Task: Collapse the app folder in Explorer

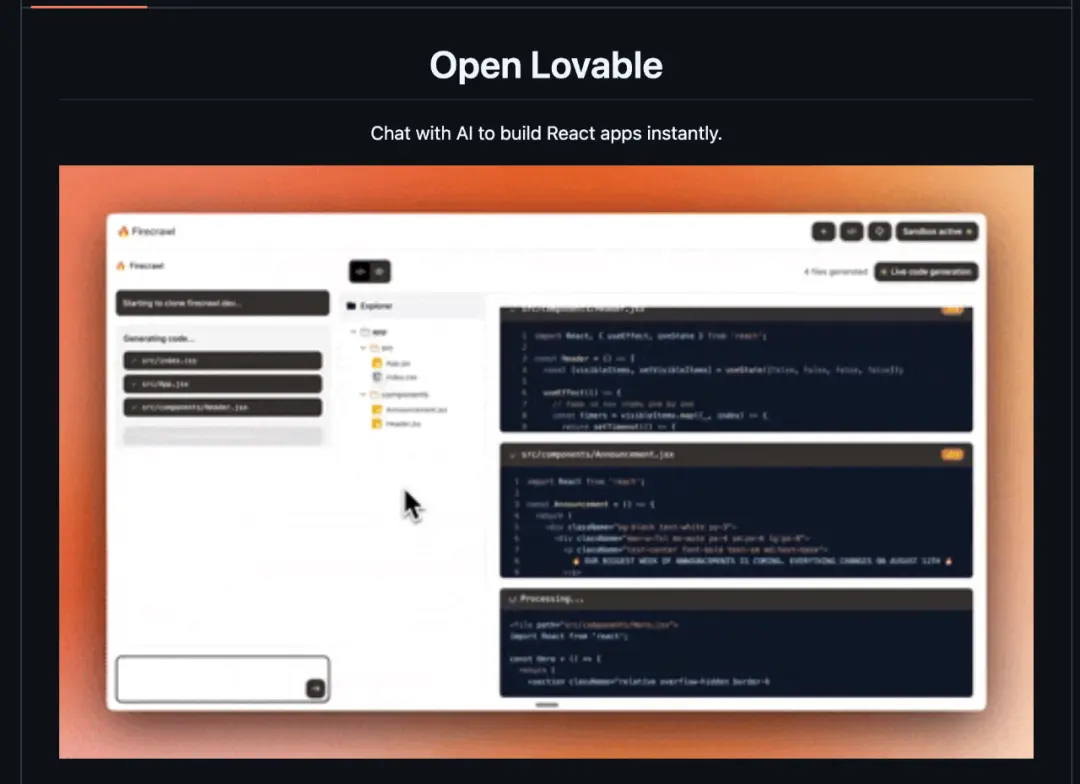Action: (354, 332)
